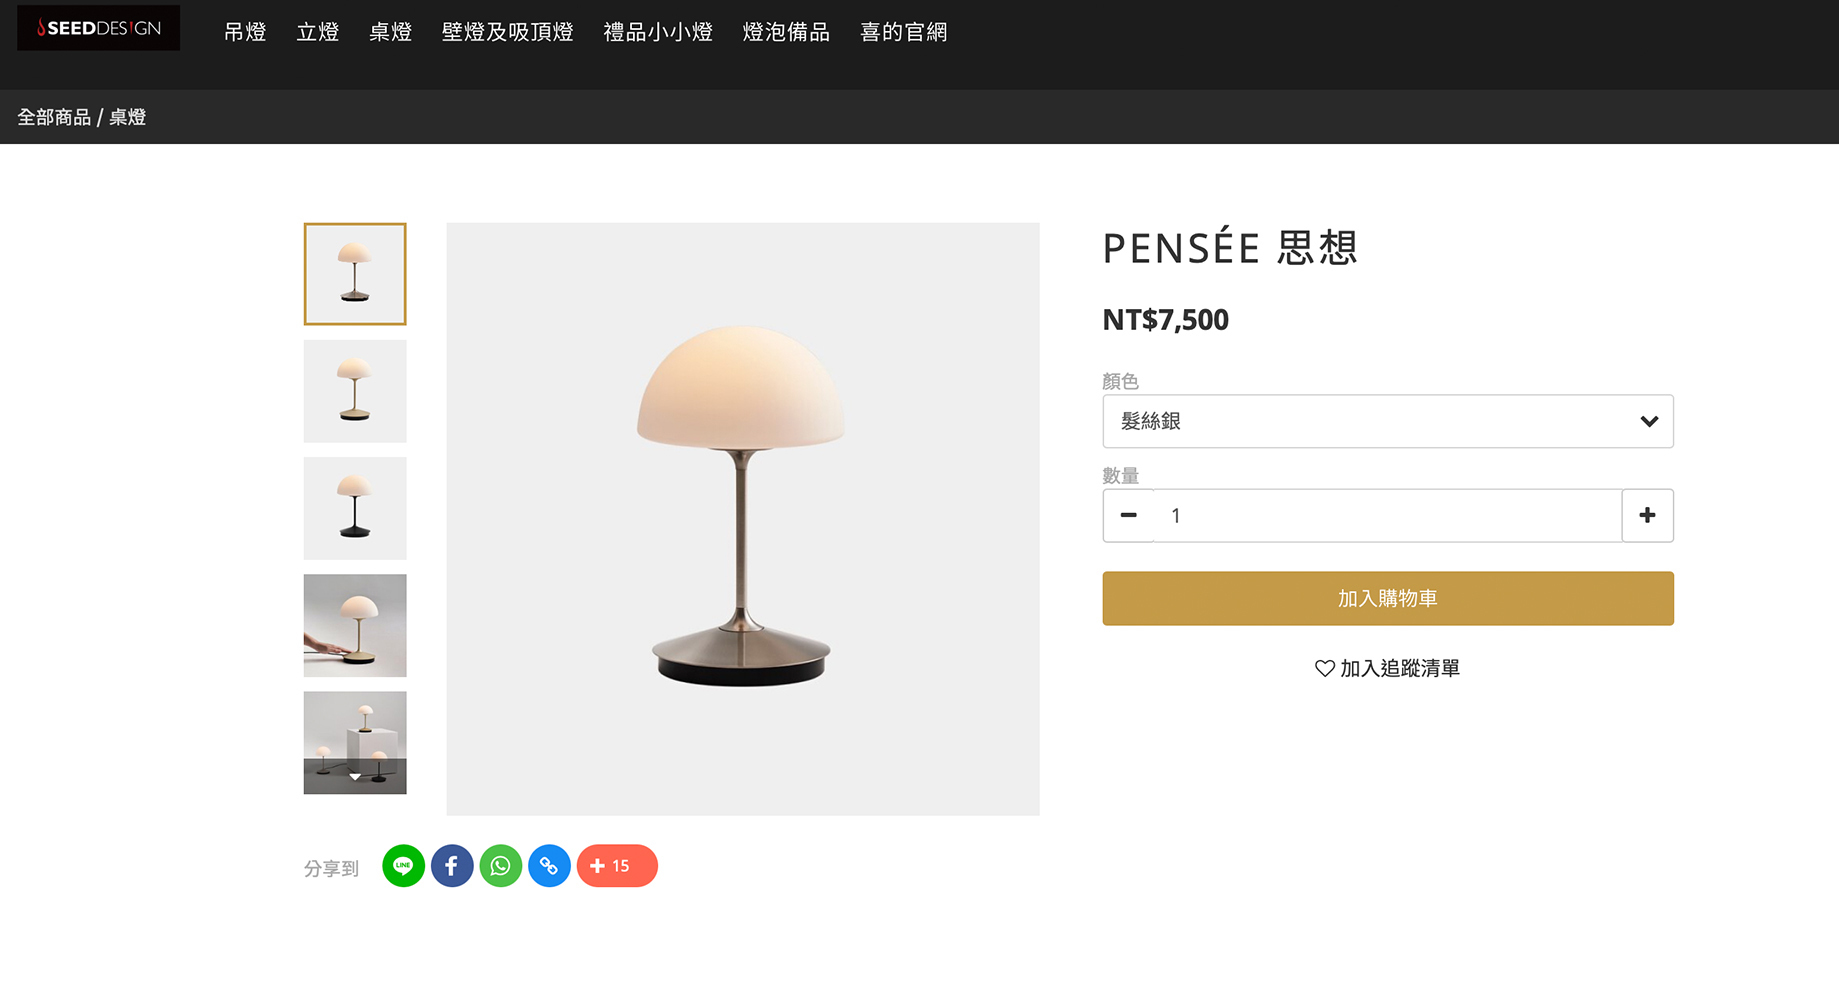
Task: Click the quantity input field
Action: click(1386, 515)
